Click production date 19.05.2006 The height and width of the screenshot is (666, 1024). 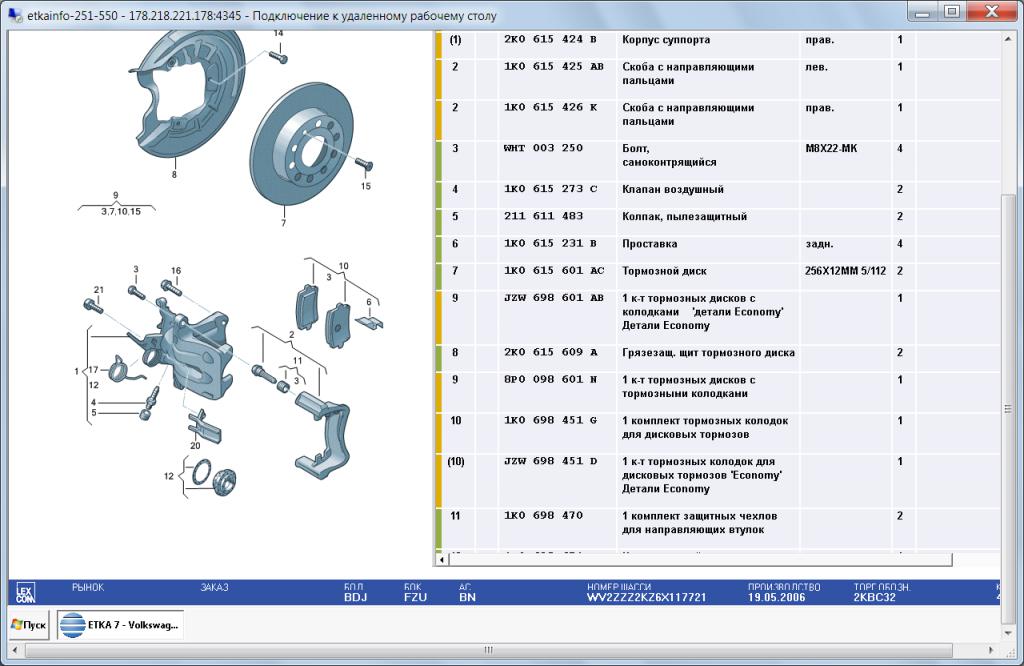(776, 597)
